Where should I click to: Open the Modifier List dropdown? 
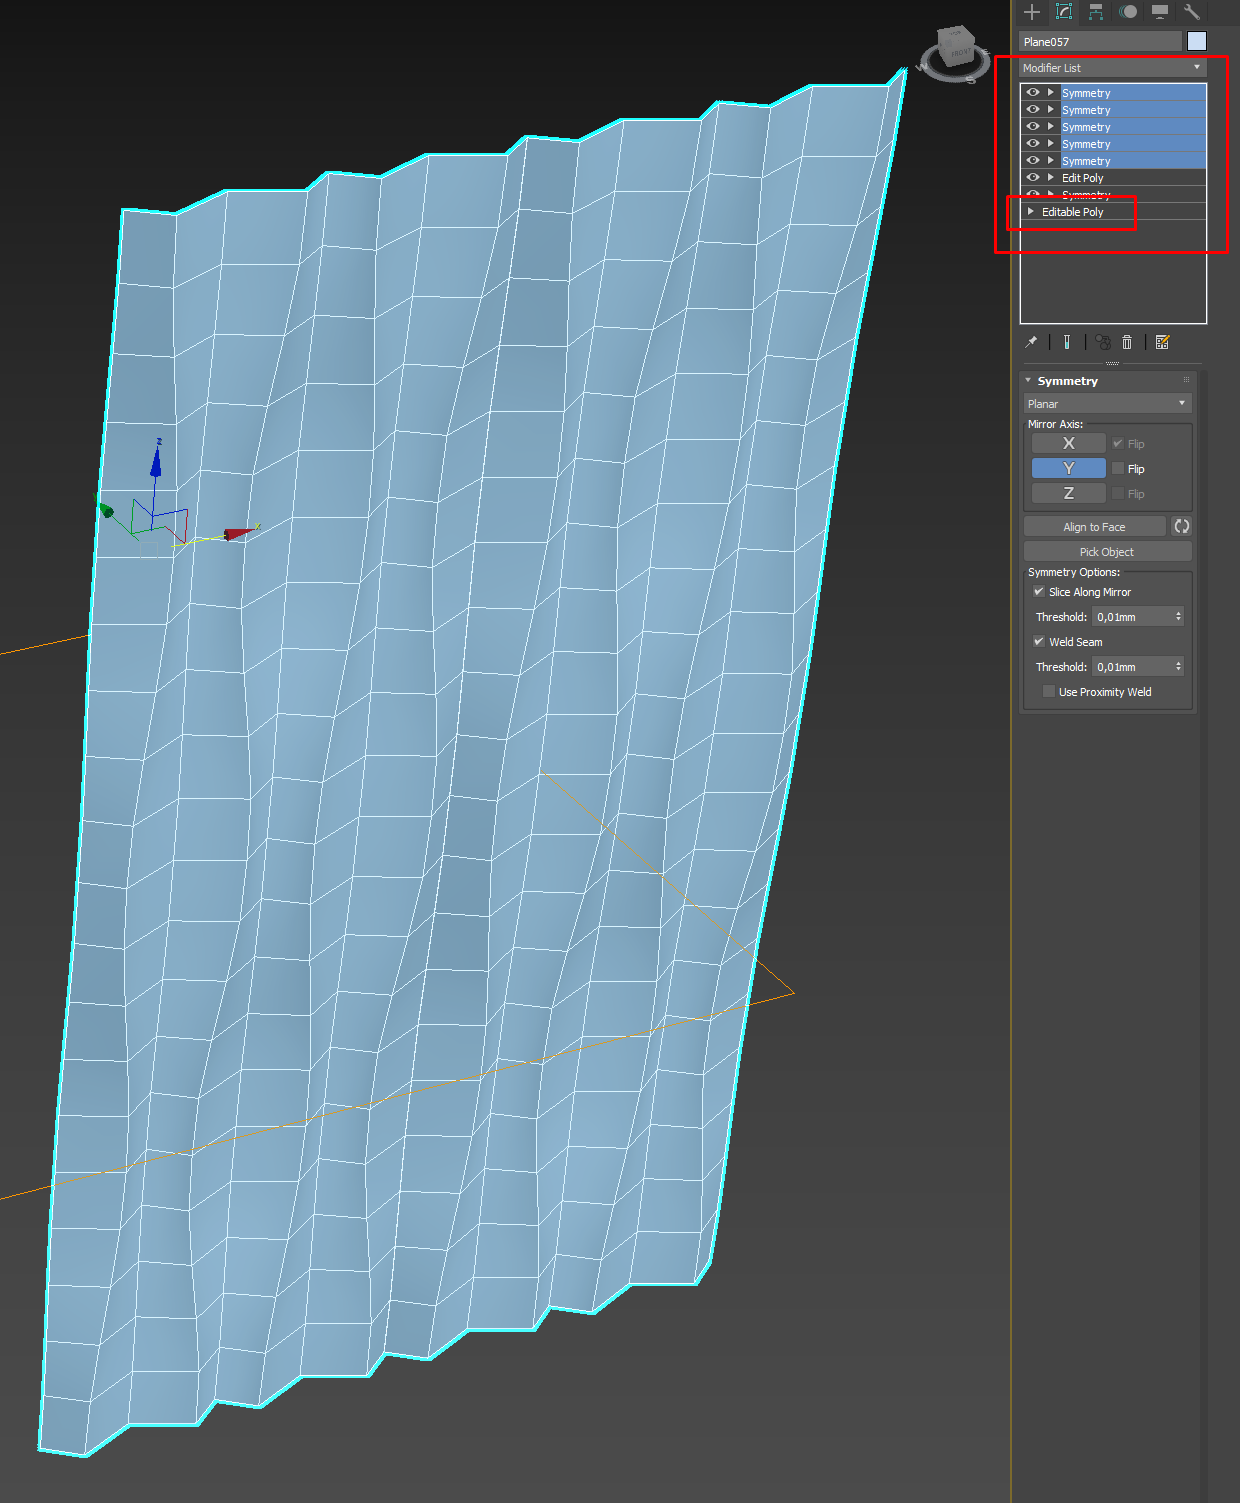click(x=1112, y=68)
